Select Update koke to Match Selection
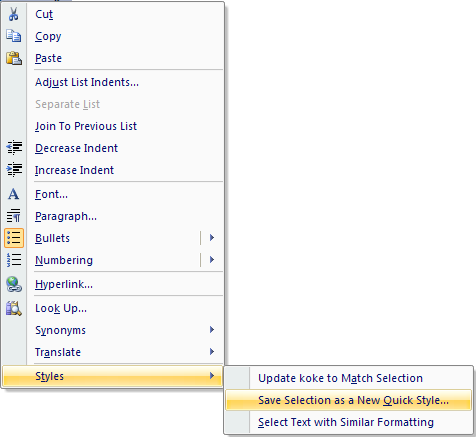 coord(348,378)
